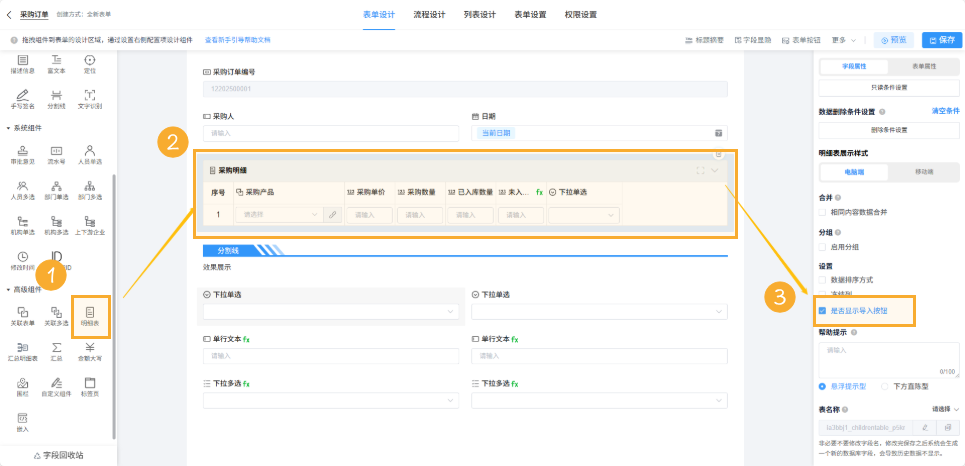Select the 汇总 sigma component
965x466 pixels.
tap(56, 351)
